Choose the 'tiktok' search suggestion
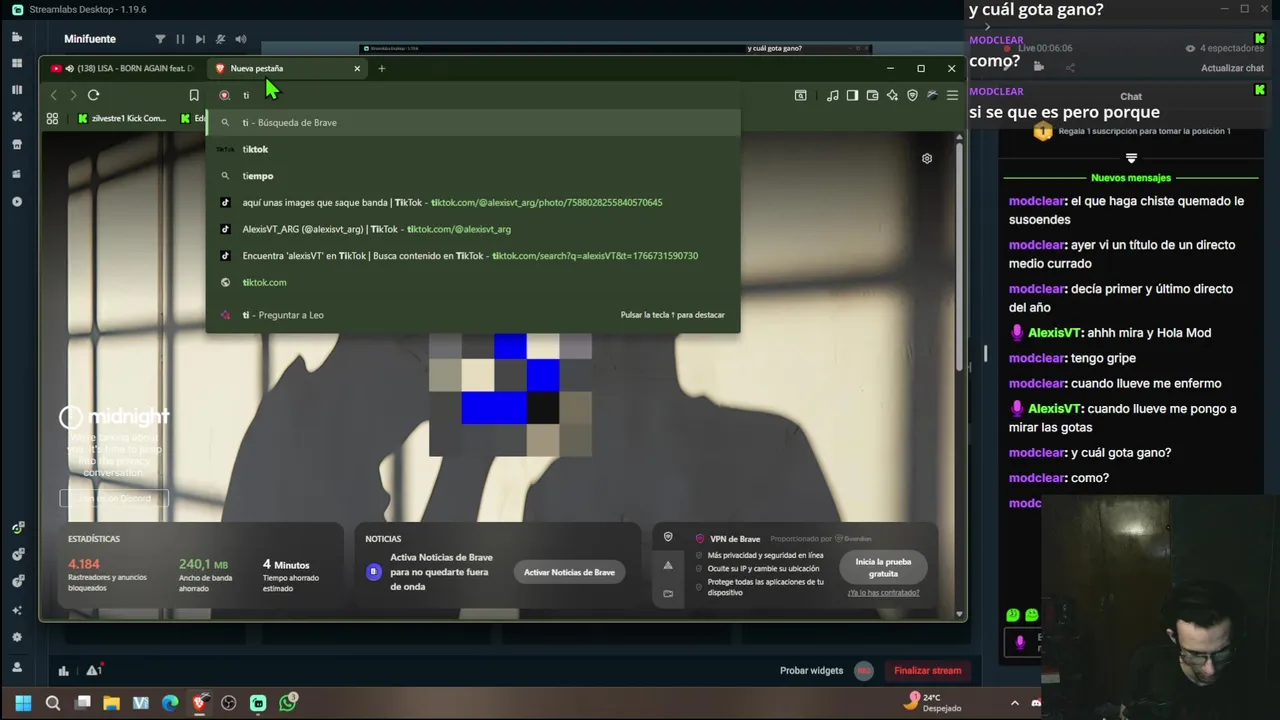This screenshot has height=720, width=1280. pos(473,149)
